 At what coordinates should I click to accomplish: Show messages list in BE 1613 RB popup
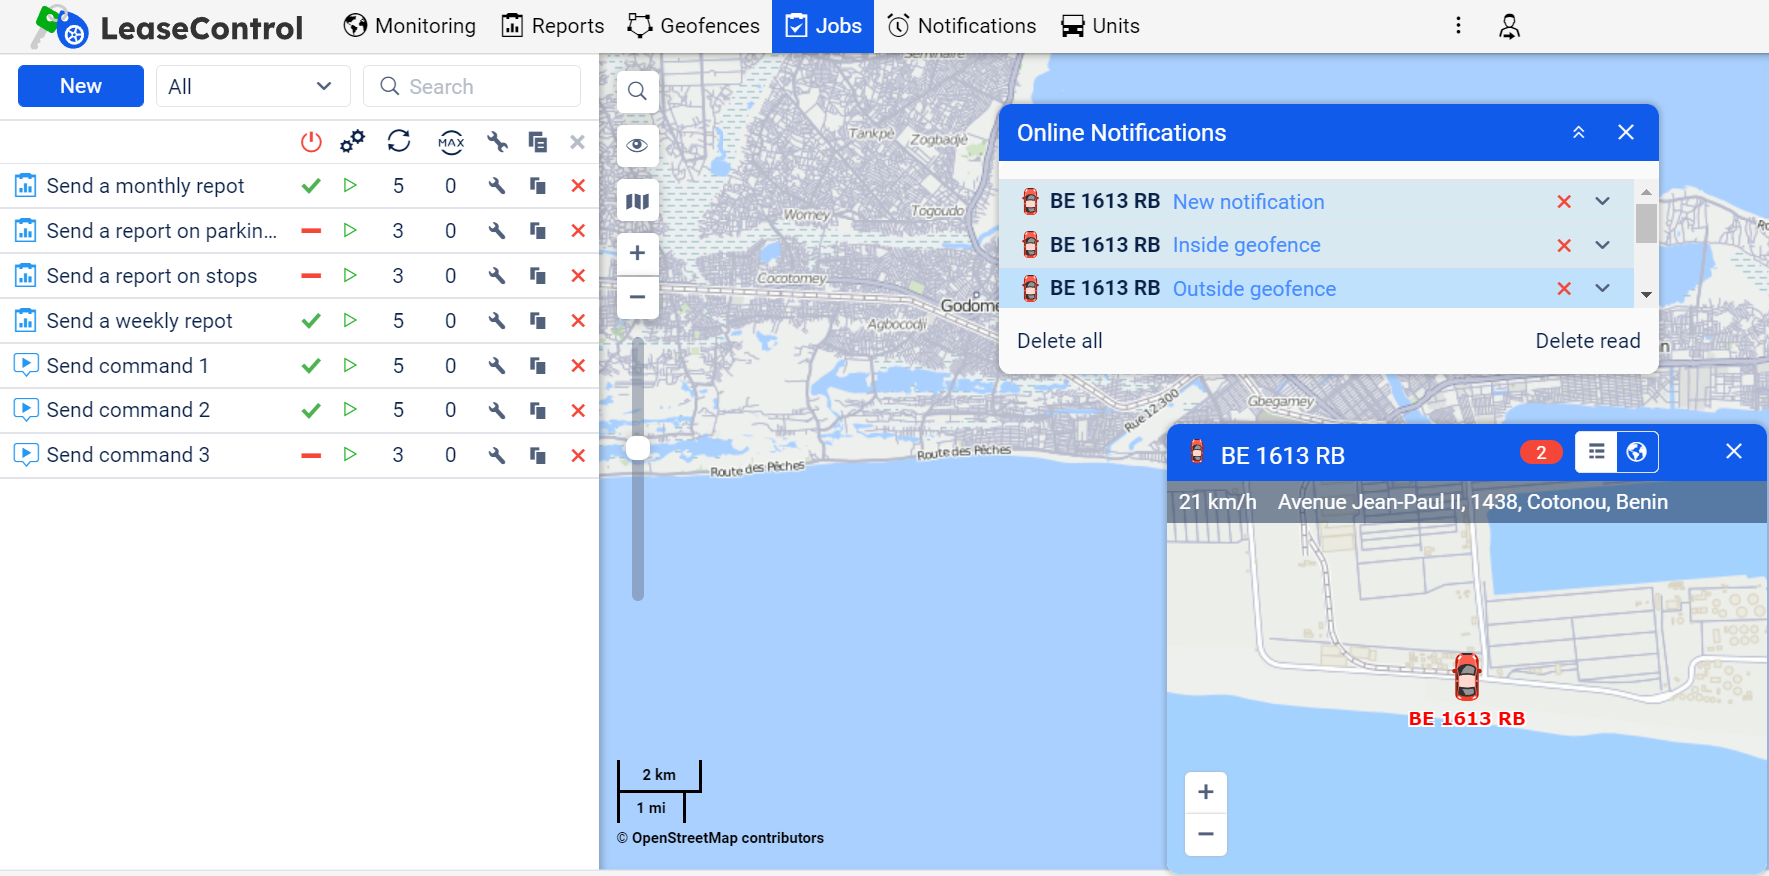[x=1597, y=452]
